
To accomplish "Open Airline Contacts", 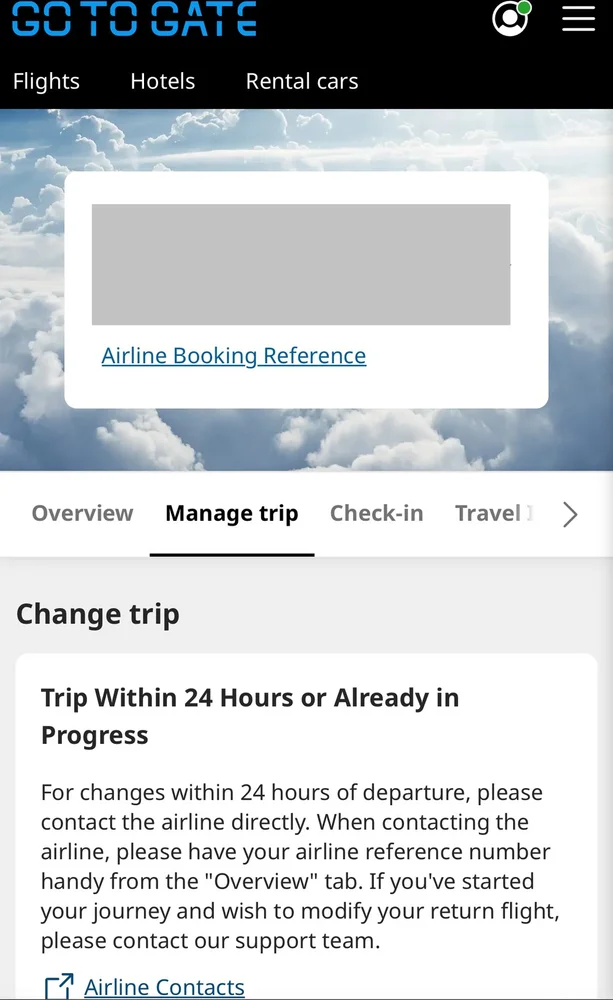I will pyautogui.click(x=164, y=987).
